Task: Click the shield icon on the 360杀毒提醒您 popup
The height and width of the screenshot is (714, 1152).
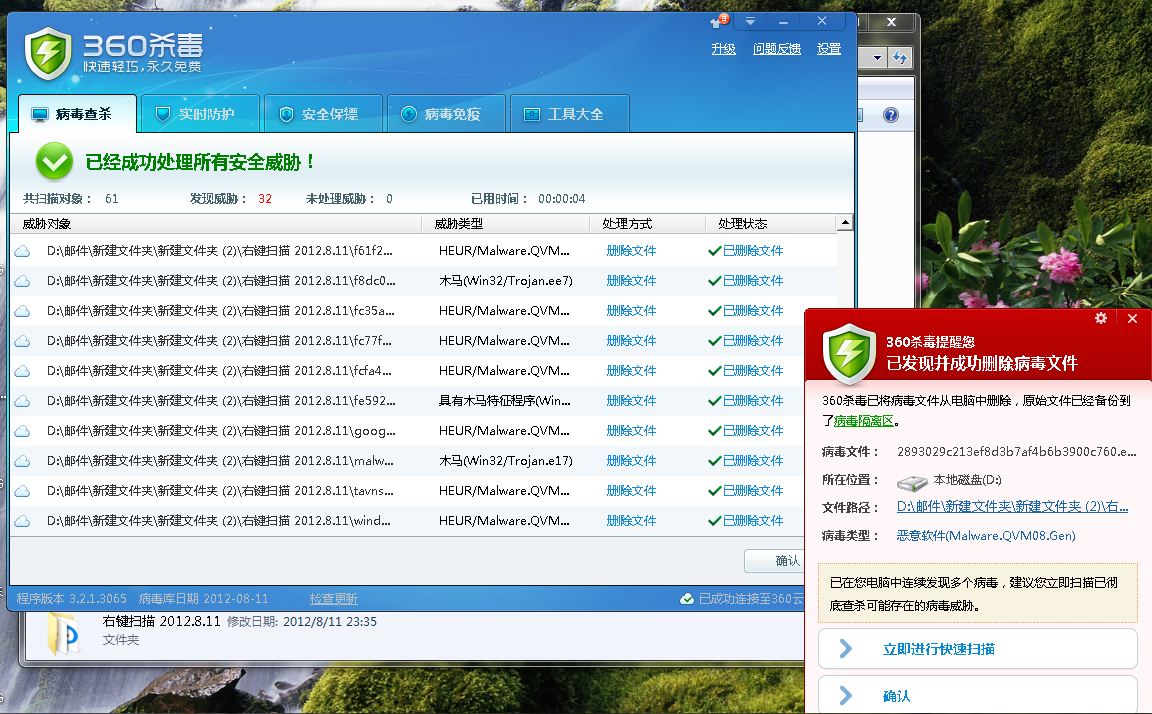Action: coord(849,355)
